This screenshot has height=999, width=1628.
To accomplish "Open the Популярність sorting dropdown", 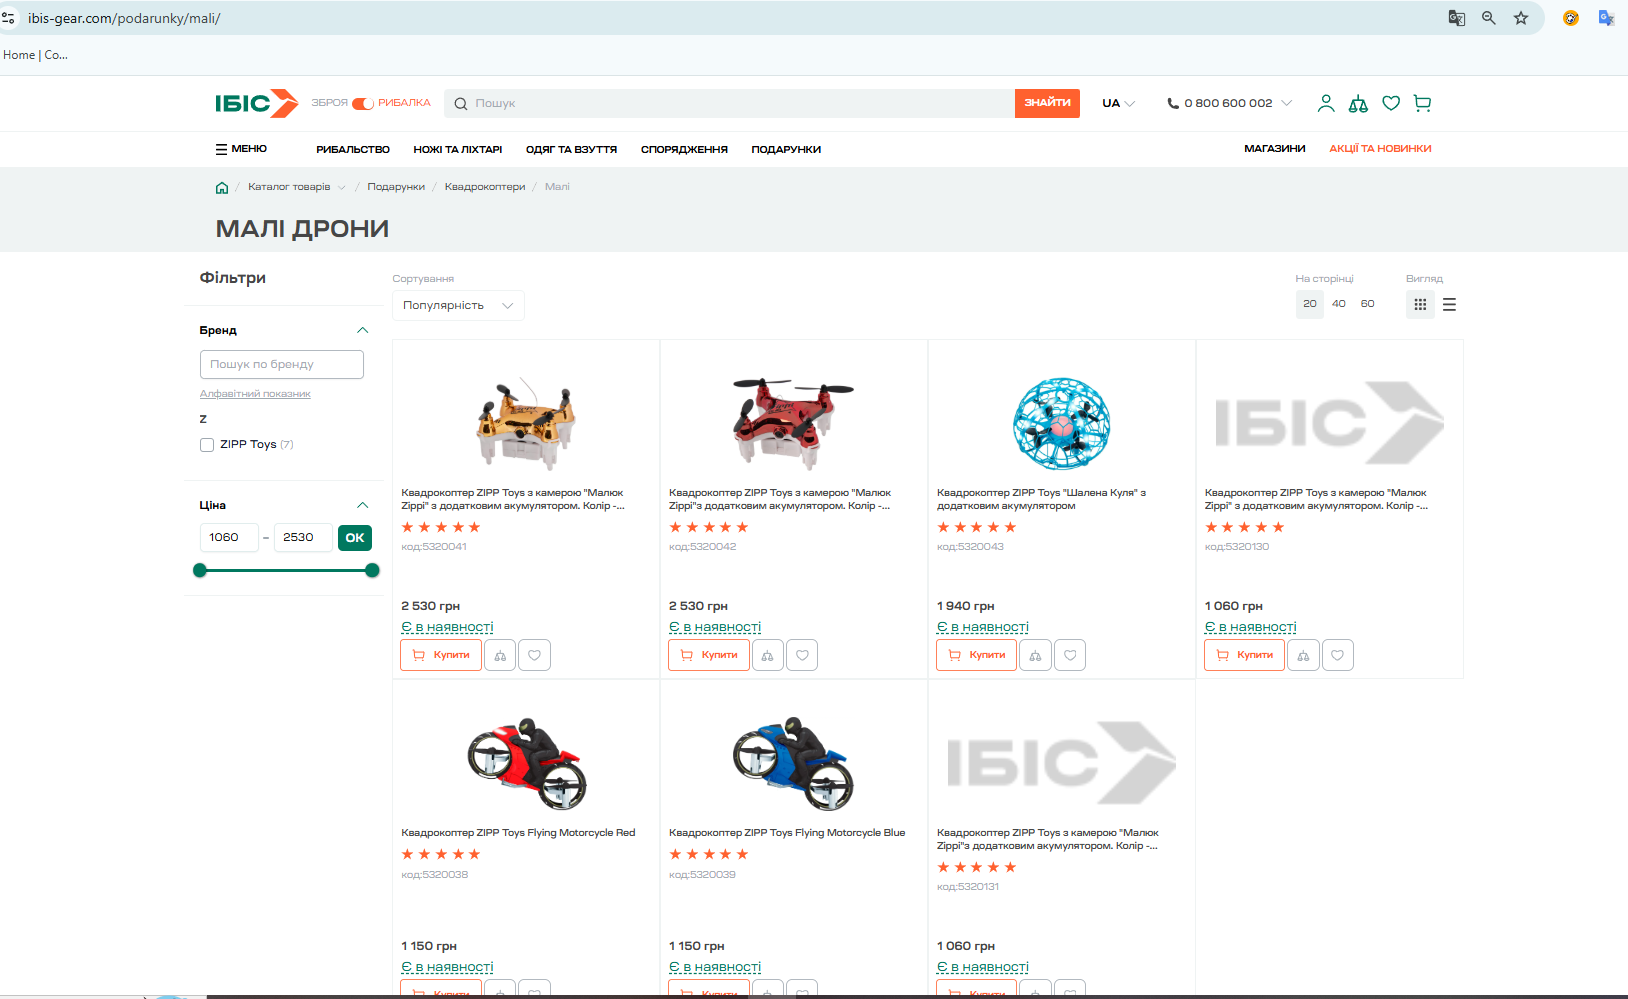I will click(x=458, y=306).
